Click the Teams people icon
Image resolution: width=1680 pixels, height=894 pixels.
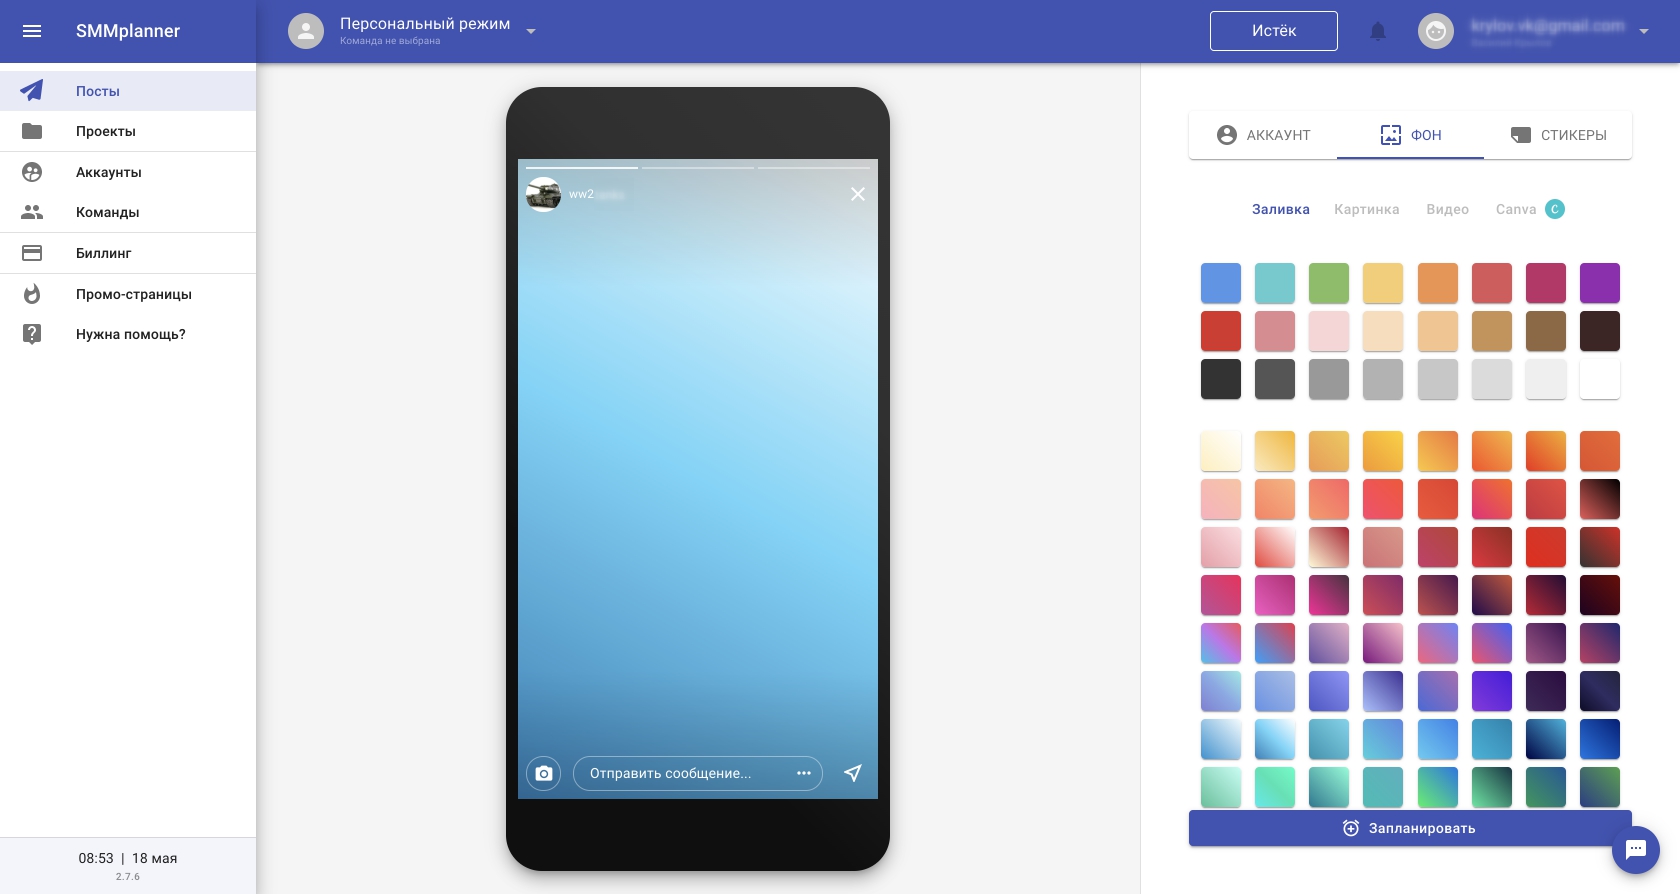point(32,212)
